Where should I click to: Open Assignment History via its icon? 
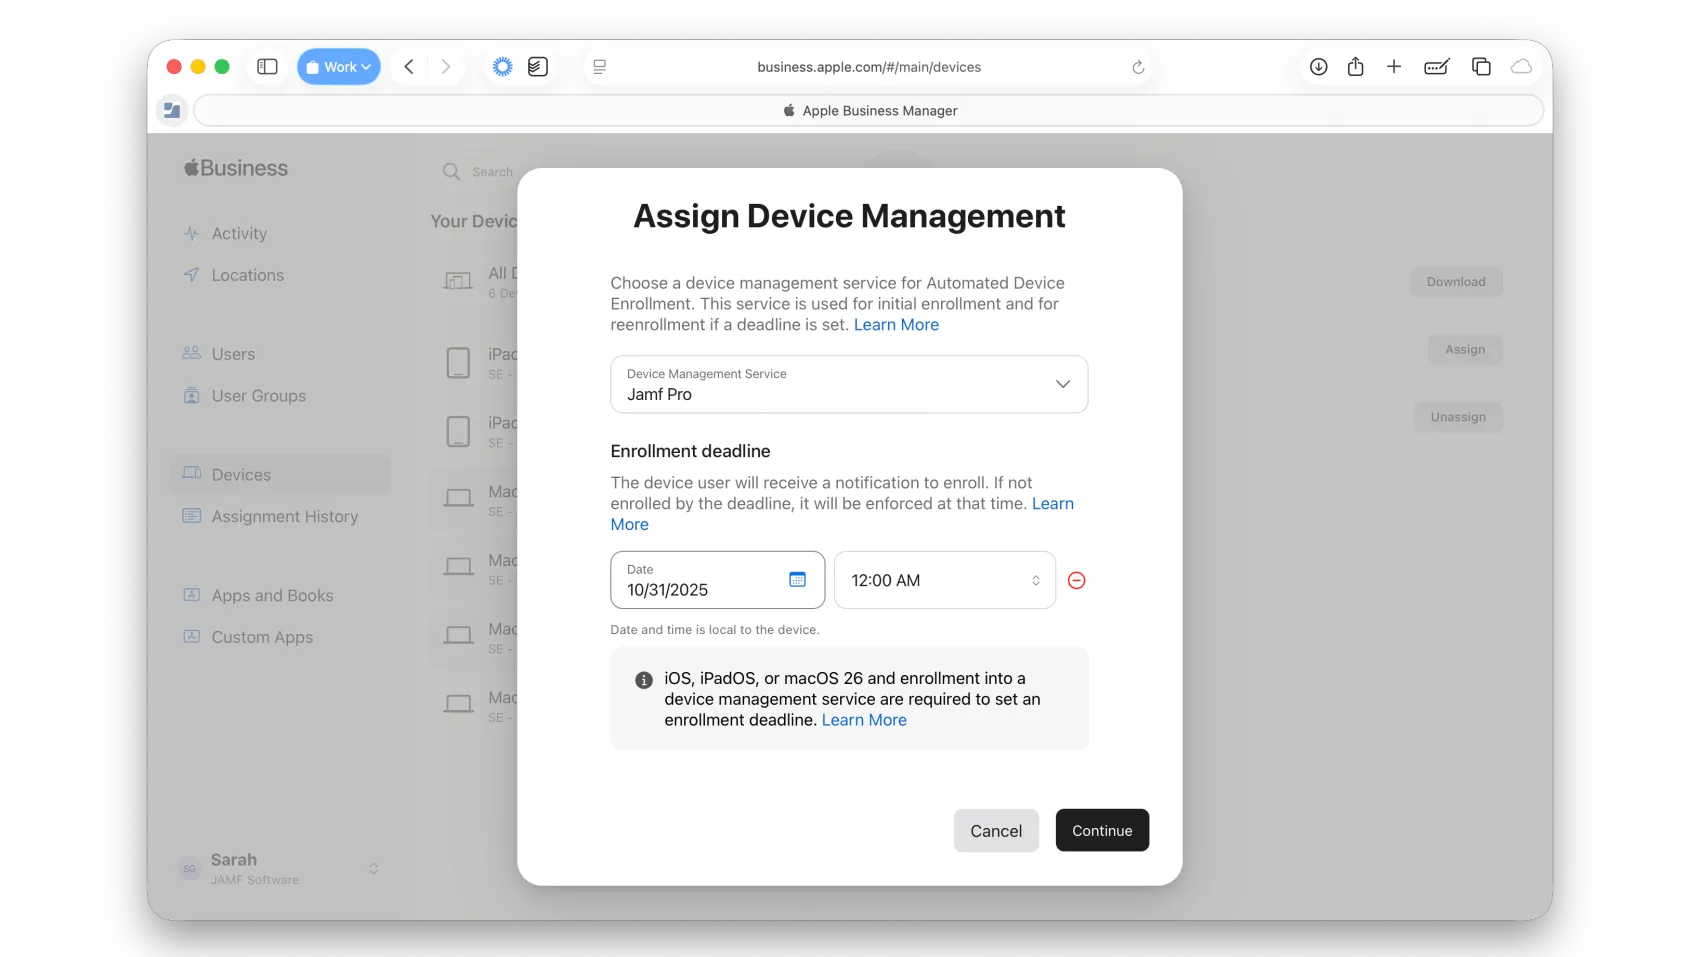point(192,516)
